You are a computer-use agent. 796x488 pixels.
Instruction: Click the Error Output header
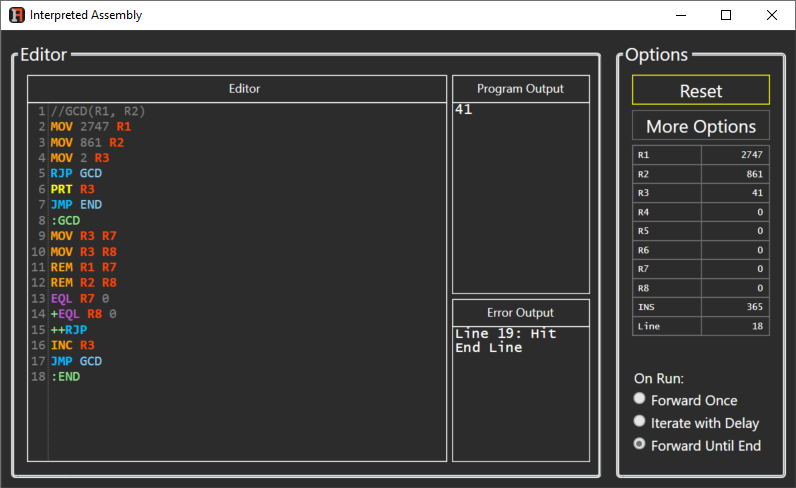click(x=521, y=313)
